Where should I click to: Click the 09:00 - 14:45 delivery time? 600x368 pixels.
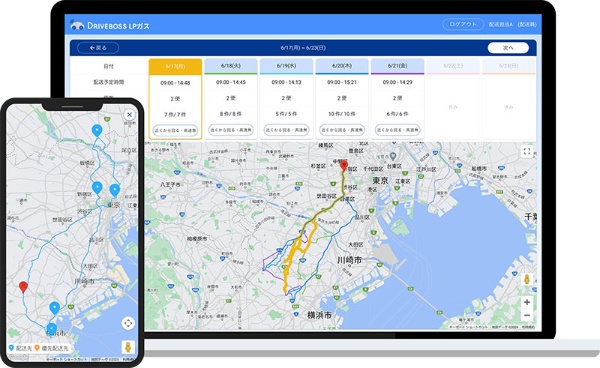coord(231,82)
